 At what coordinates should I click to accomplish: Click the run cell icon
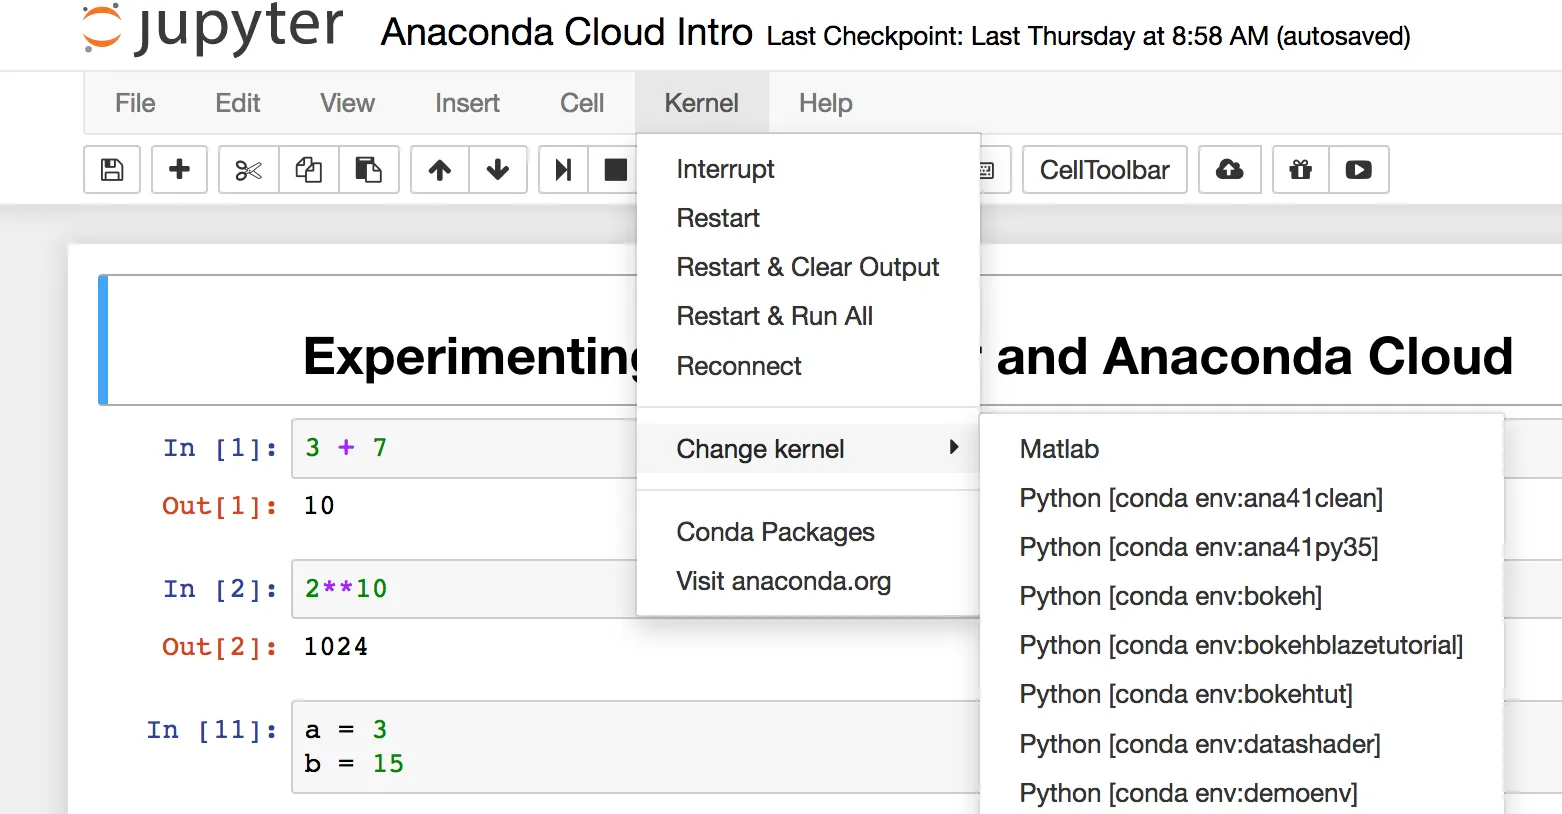coord(564,170)
